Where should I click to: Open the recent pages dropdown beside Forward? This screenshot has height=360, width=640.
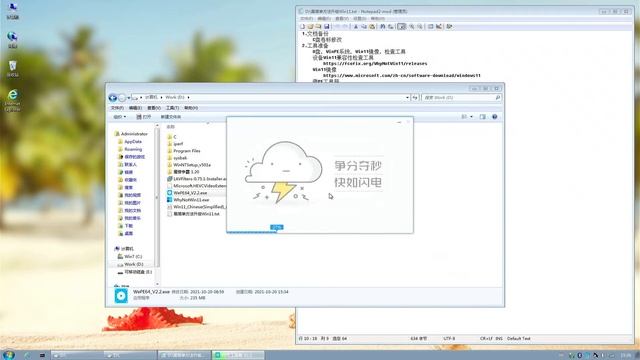pos(129,98)
